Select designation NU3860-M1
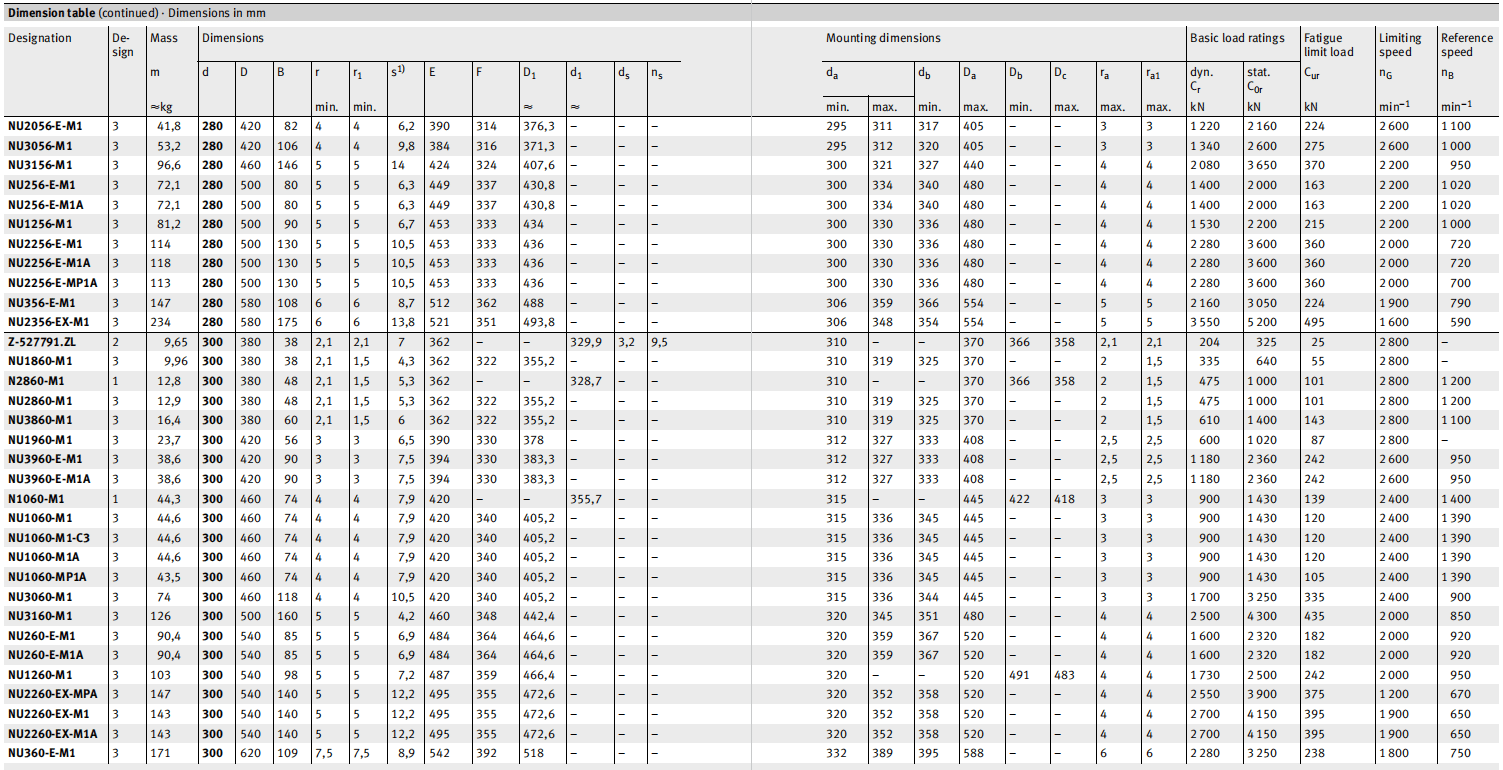This screenshot has height=770, width=1503. (39, 420)
